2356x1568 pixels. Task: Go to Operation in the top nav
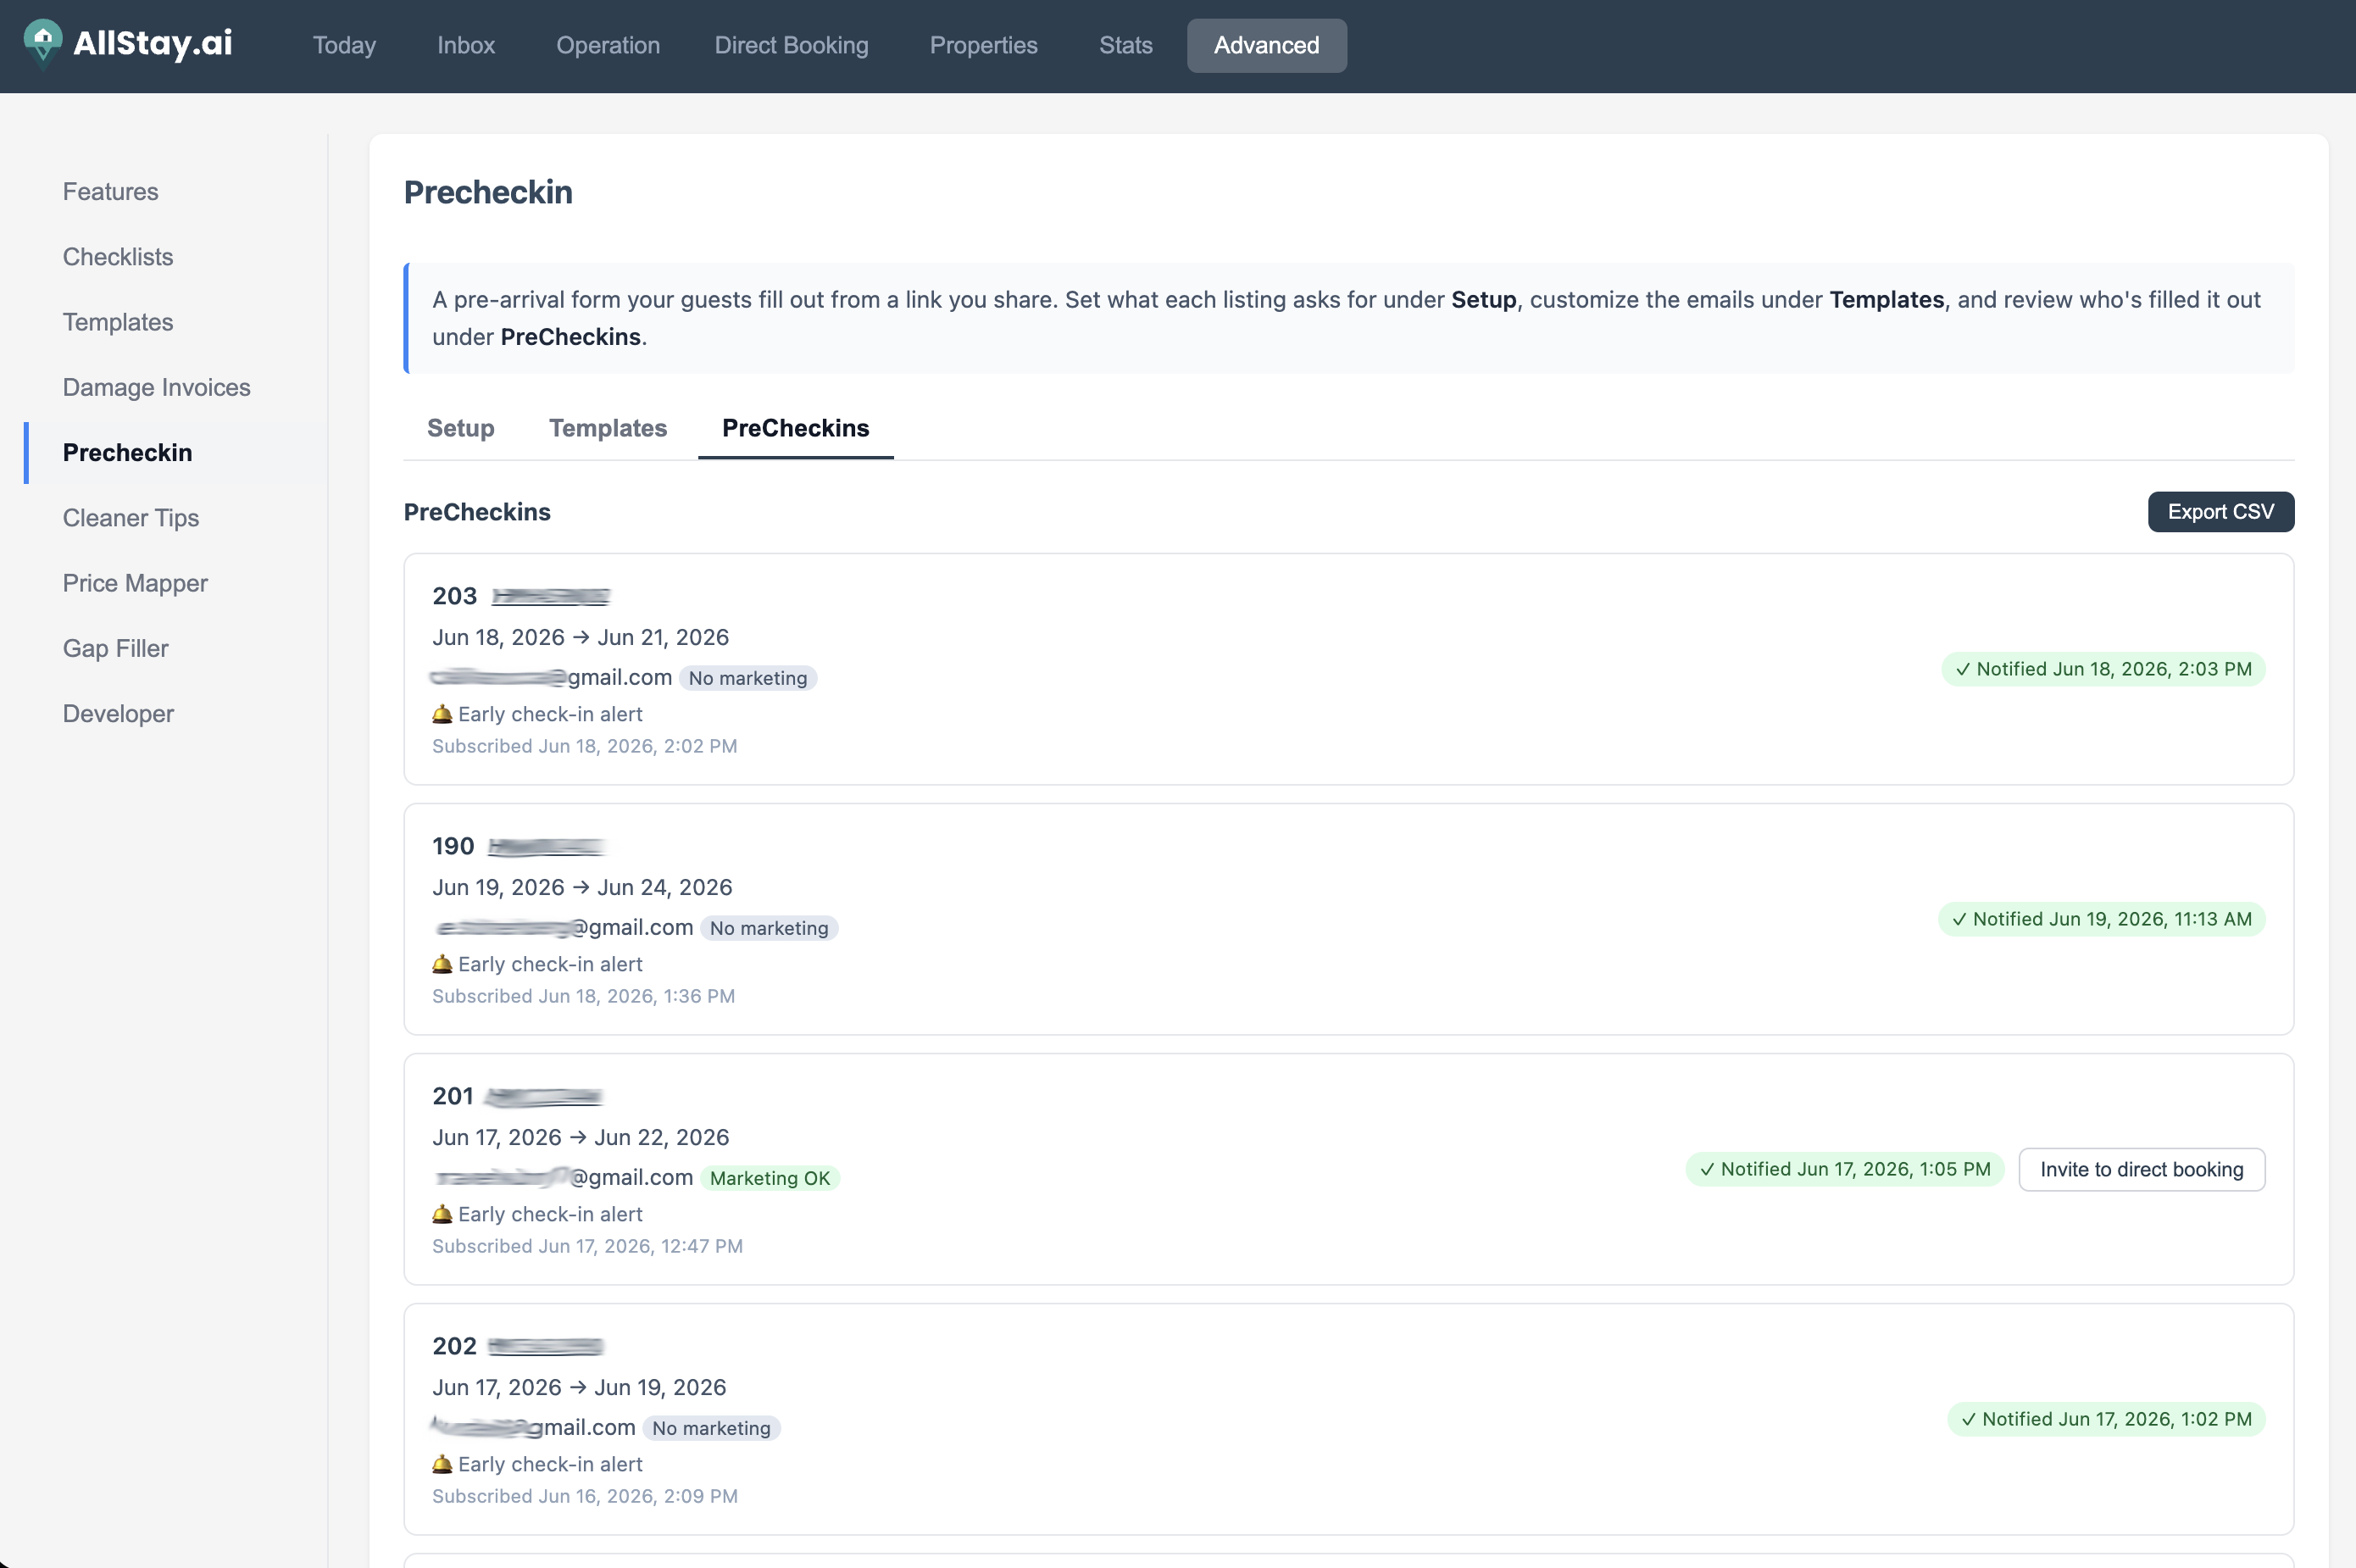click(x=608, y=45)
